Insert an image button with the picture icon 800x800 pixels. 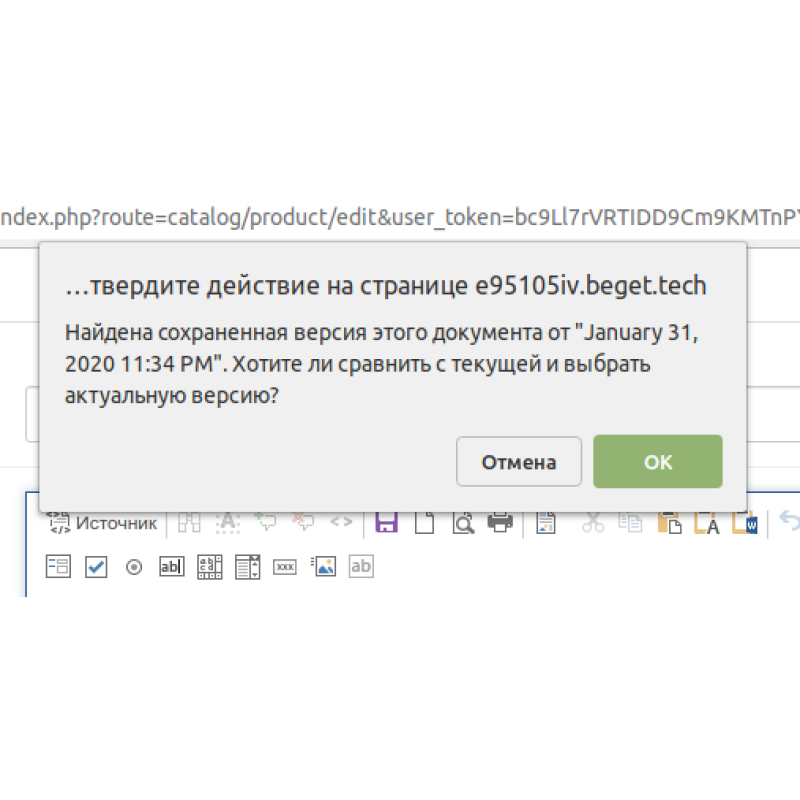(324, 566)
